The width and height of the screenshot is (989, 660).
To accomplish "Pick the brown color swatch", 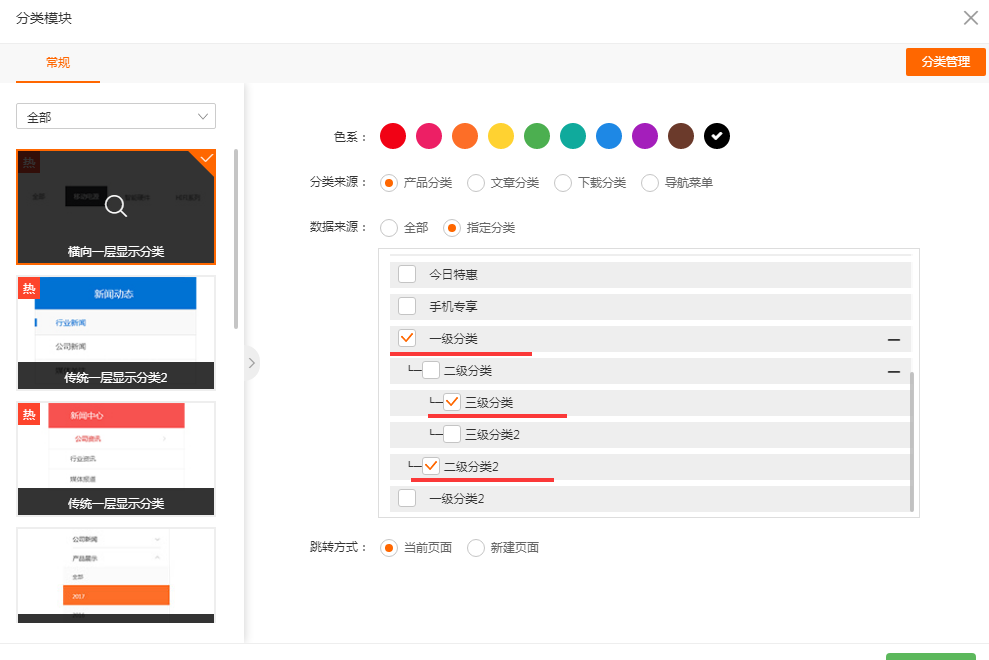I will (681, 136).
